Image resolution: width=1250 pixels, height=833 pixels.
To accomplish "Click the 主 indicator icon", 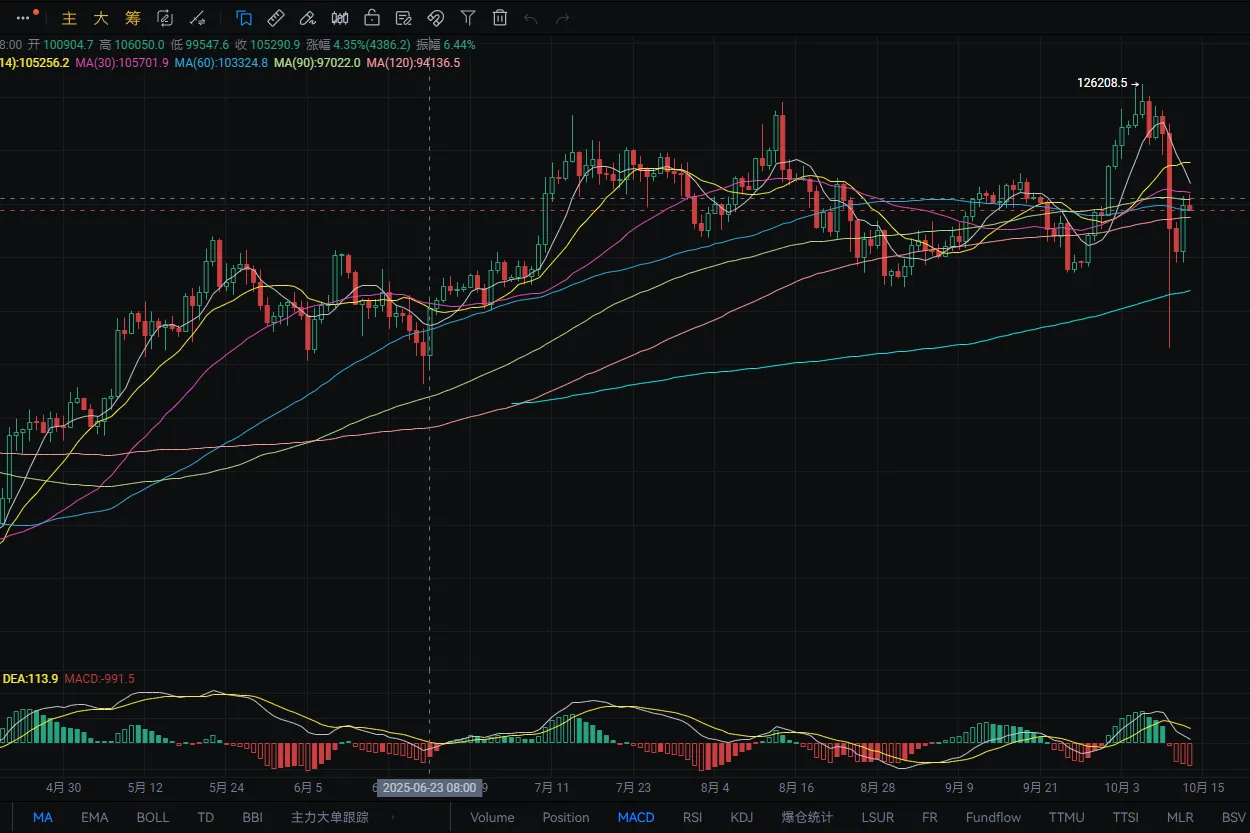I will [x=69, y=18].
